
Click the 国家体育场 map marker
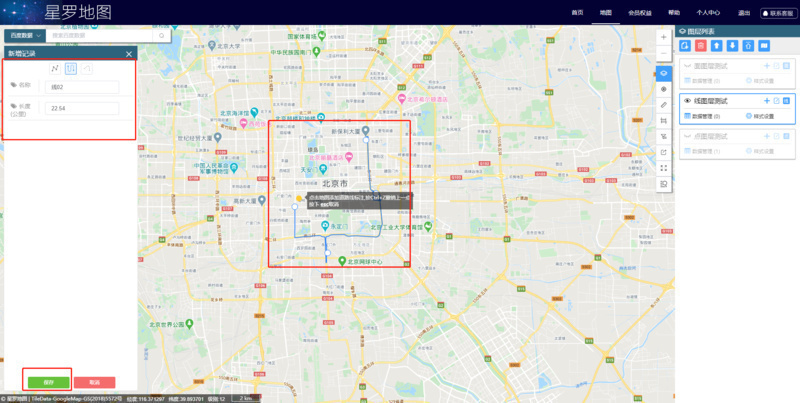[322, 36]
